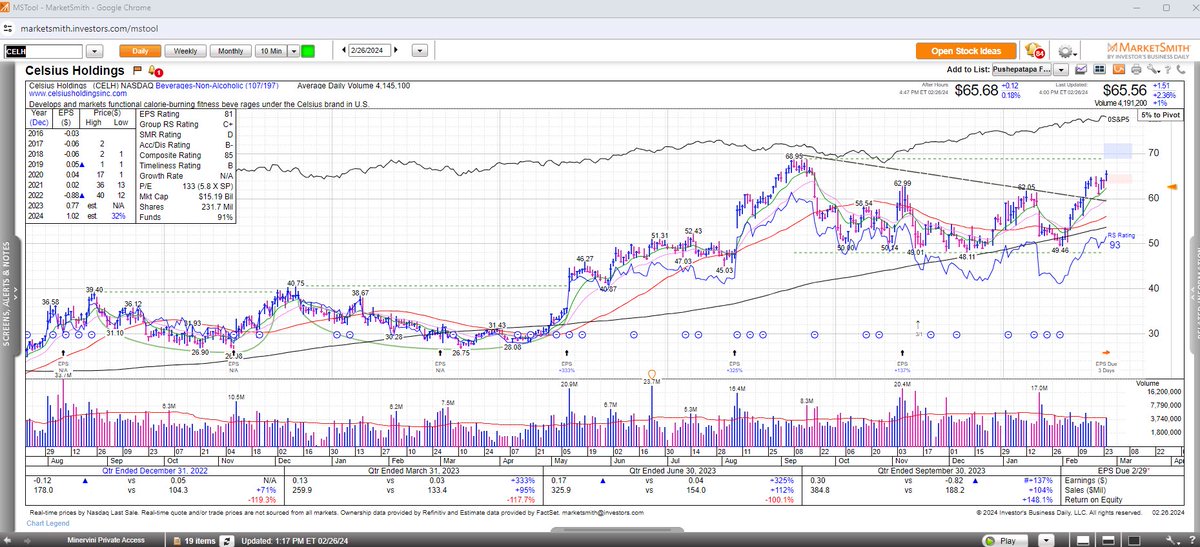This screenshot has width=1200, height=547.
Task: Click the CELH symbol input field
Action: pyautogui.click(x=45, y=50)
